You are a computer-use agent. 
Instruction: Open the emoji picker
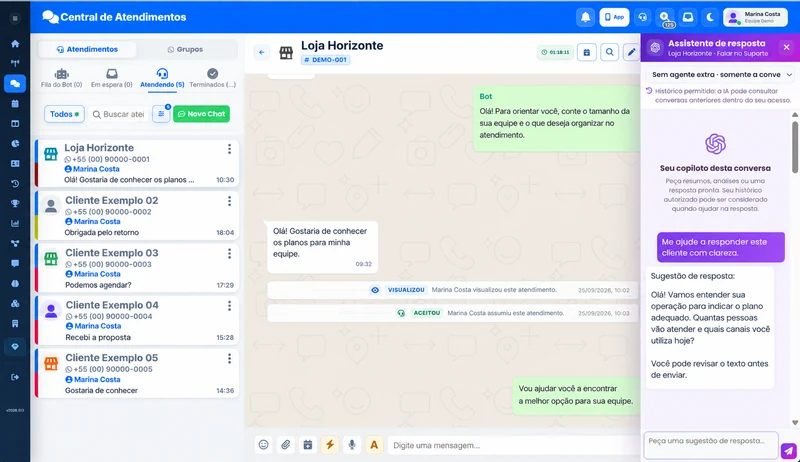[263, 445]
